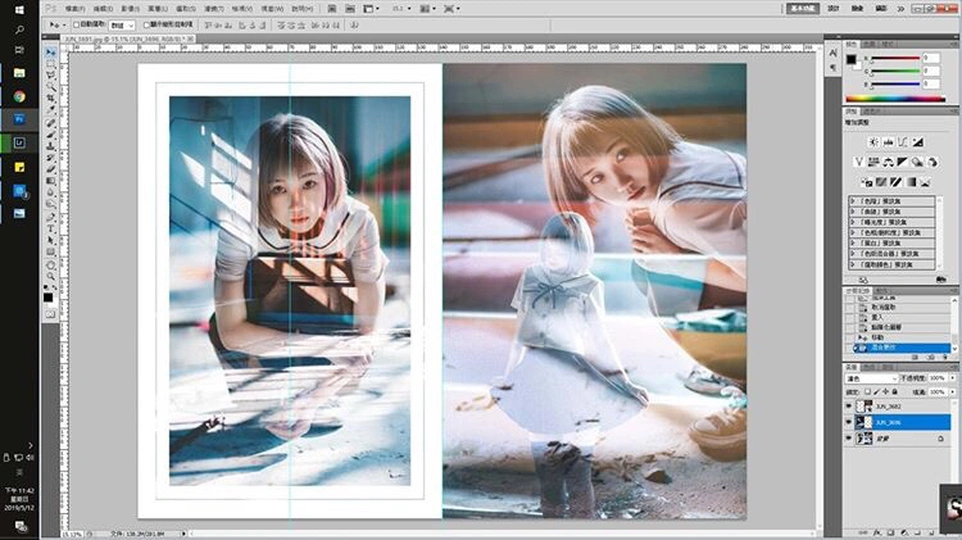Select the Zoom magnifier tool in the toolbox
Viewport: 962px width, 540px height.
point(51,276)
